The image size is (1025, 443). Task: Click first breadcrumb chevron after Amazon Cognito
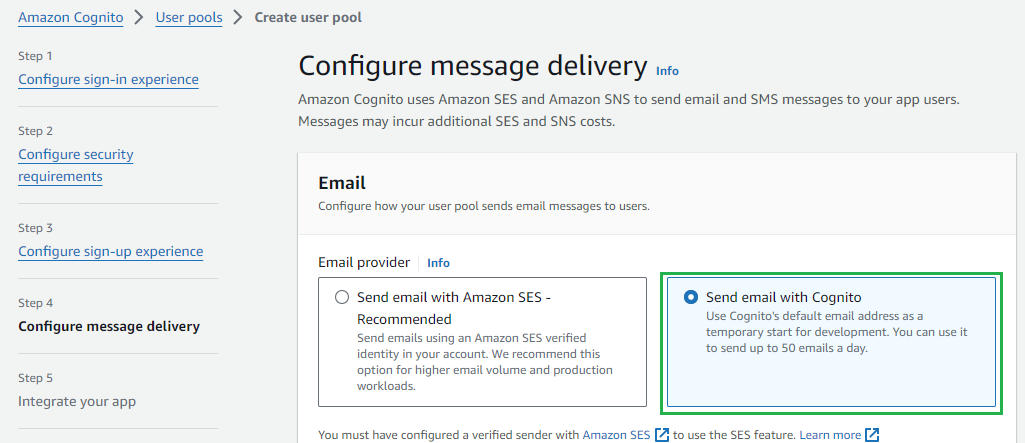click(139, 18)
